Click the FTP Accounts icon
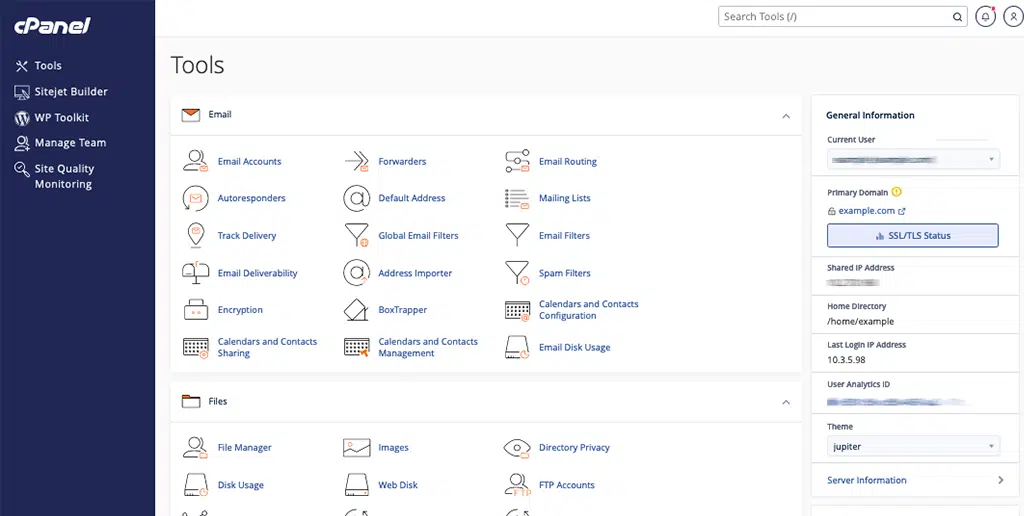Viewport: 1024px width, 516px height. coord(517,485)
